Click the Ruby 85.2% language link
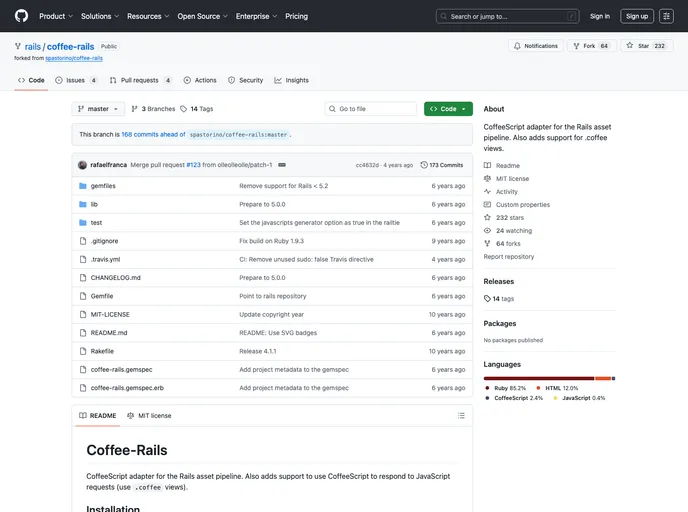The width and height of the screenshot is (688, 512). (505, 388)
